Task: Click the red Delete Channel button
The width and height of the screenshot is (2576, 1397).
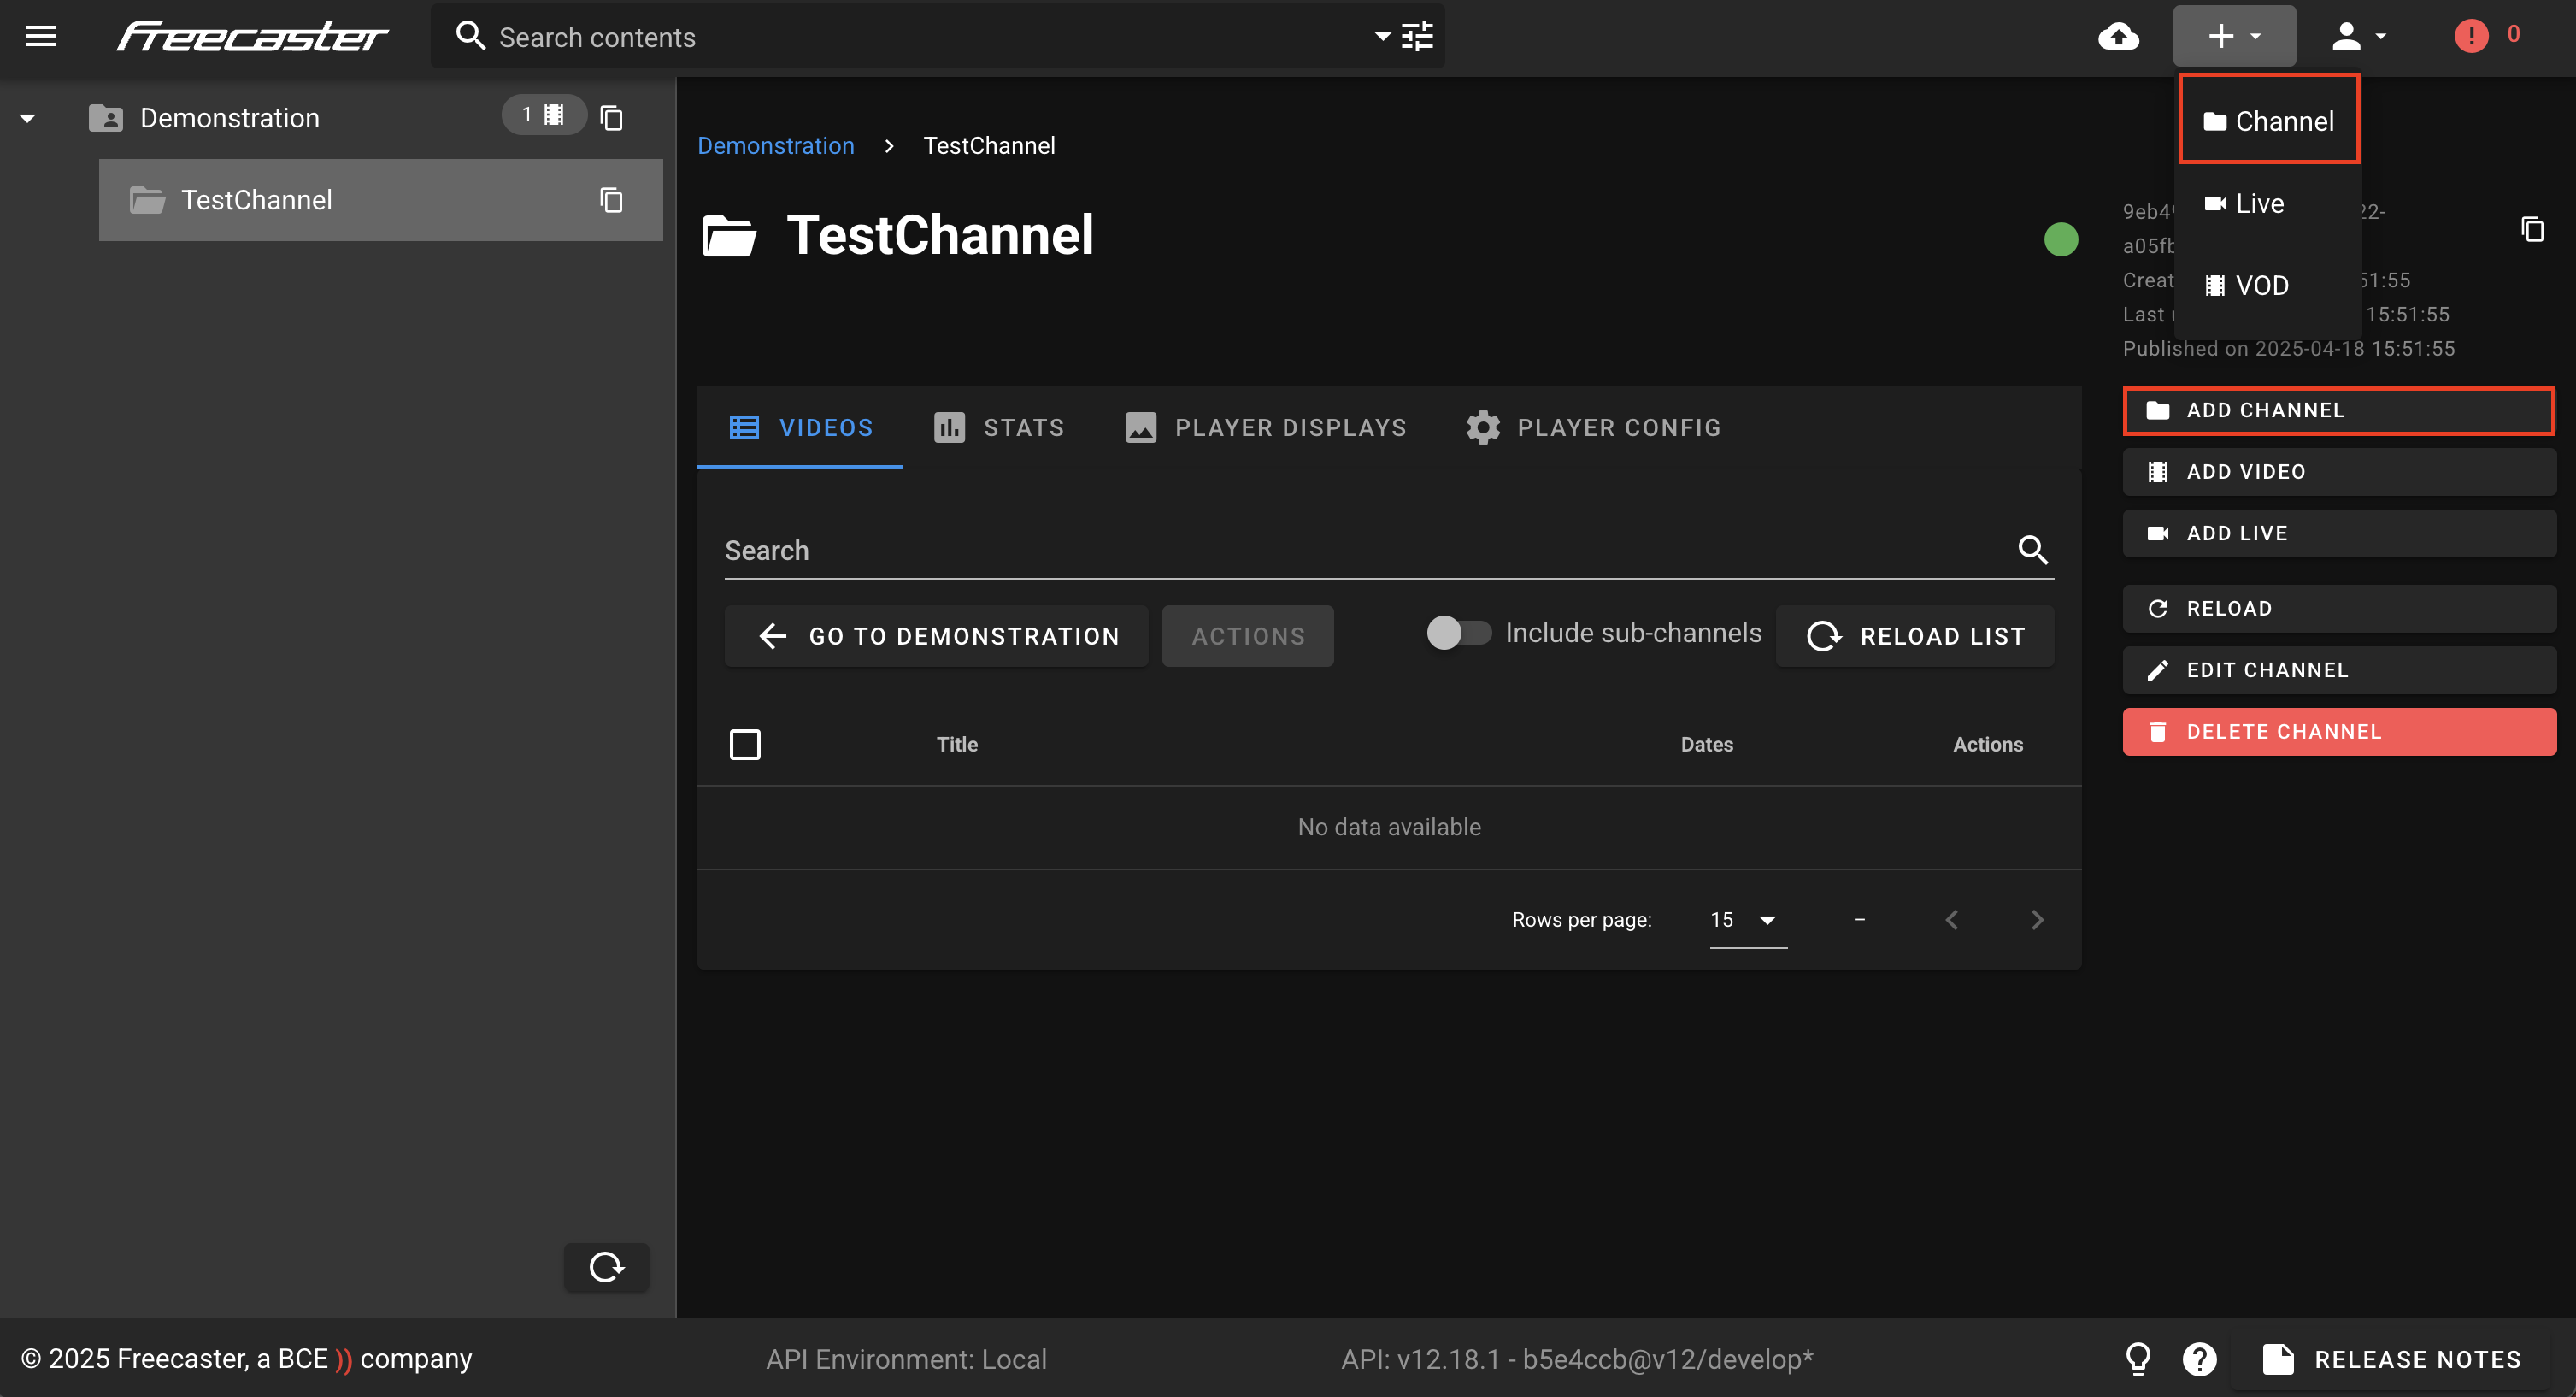Action: [2339, 731]
